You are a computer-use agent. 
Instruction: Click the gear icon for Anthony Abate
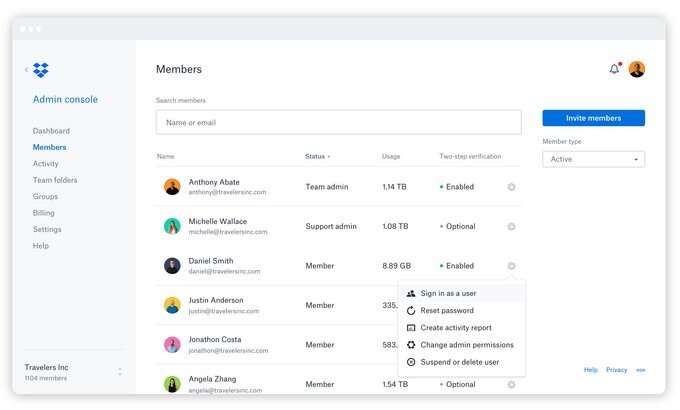click(x=511, y=187)
